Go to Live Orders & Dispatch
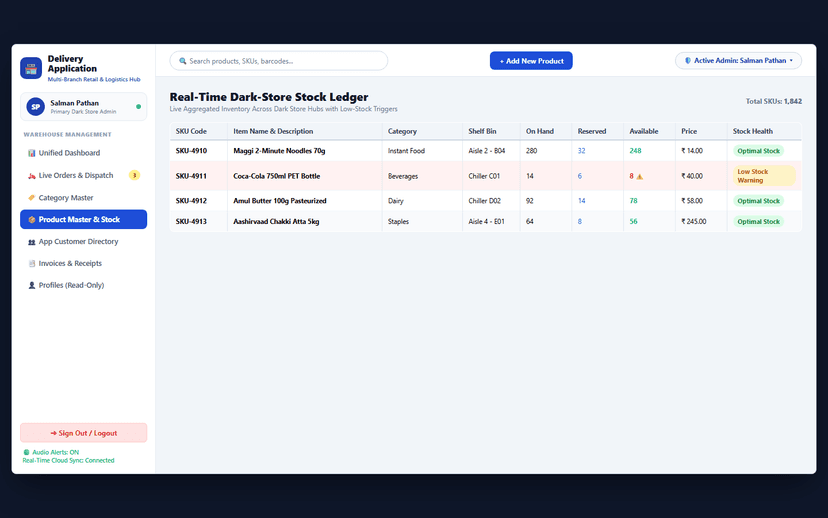Image resolution: width=828 pixels, height=518 pixels. click(x=83, y=175)
